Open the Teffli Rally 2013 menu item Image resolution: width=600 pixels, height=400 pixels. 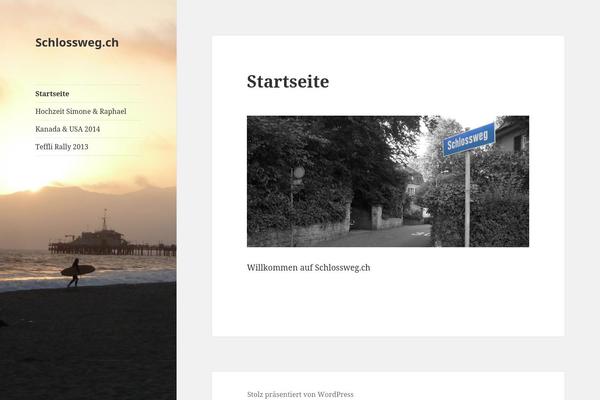pos(62,147)
